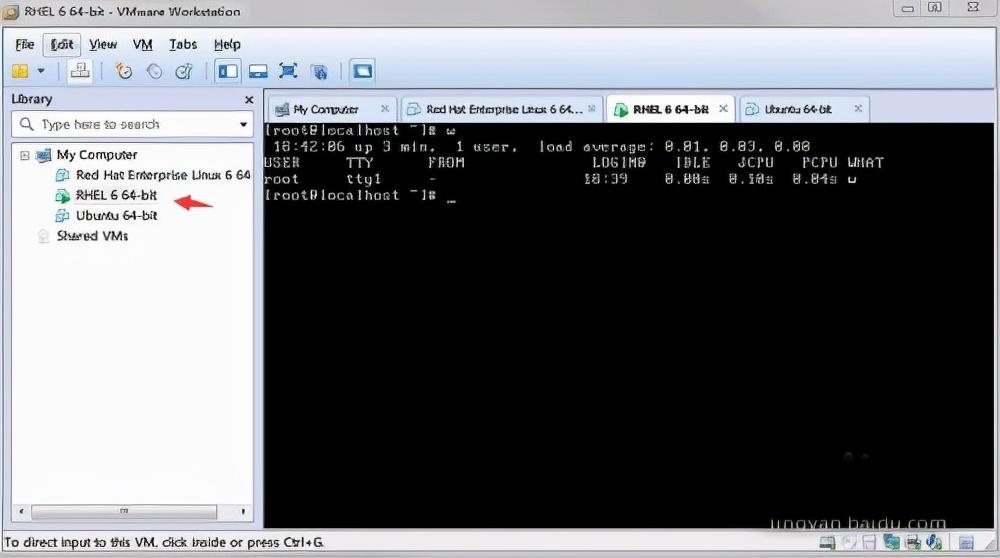Select Ubuntu 64-bit in the library tree
Image resolution: width=1000 pixels, height=558 pixels.
[116, 216]
